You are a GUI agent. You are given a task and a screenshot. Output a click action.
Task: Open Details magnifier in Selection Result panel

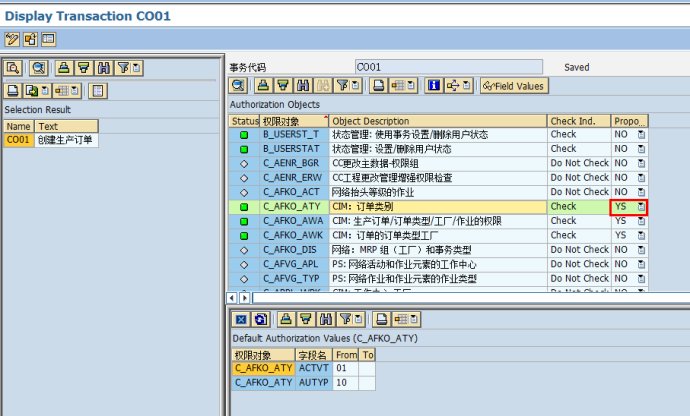[39, 68]
